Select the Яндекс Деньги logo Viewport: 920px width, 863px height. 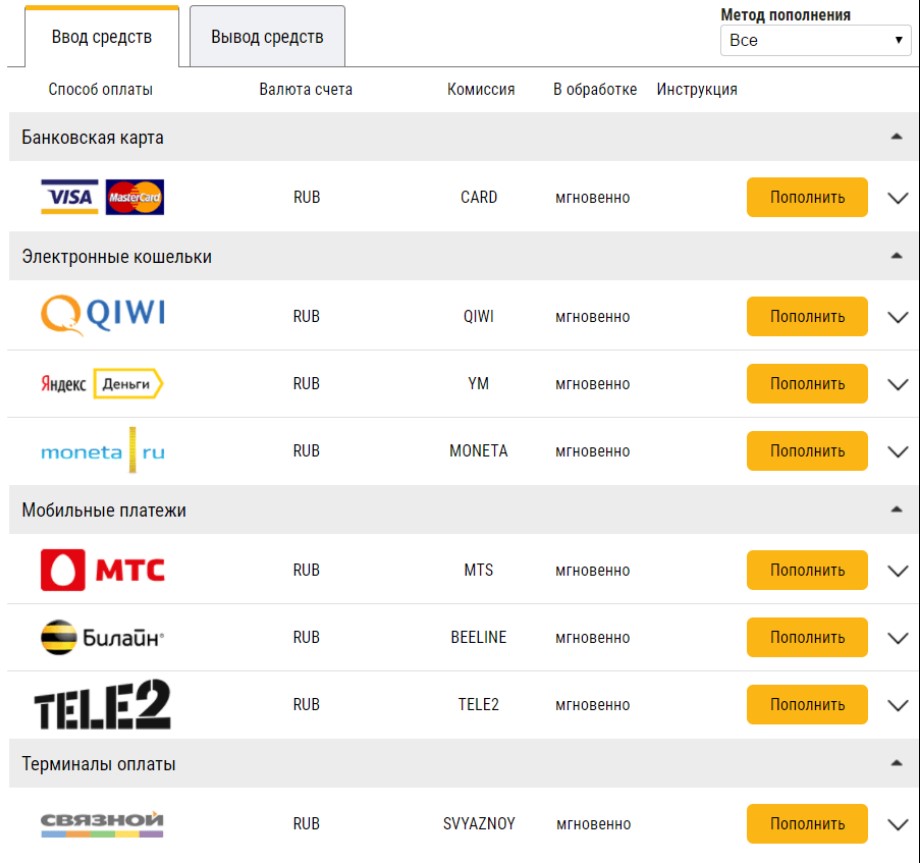coord(102,384)
